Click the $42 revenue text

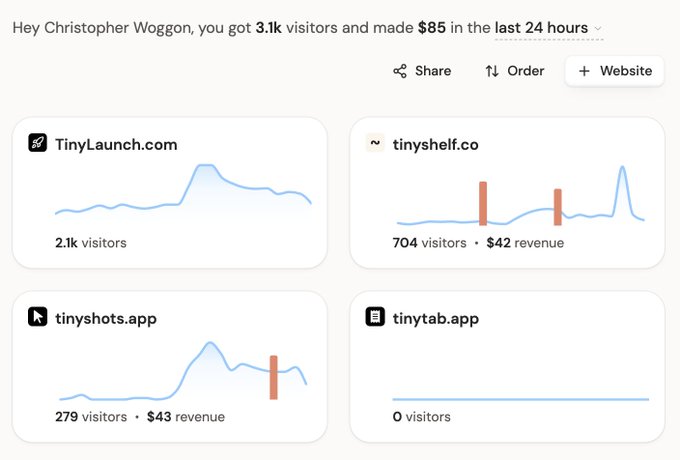[525, 243]
